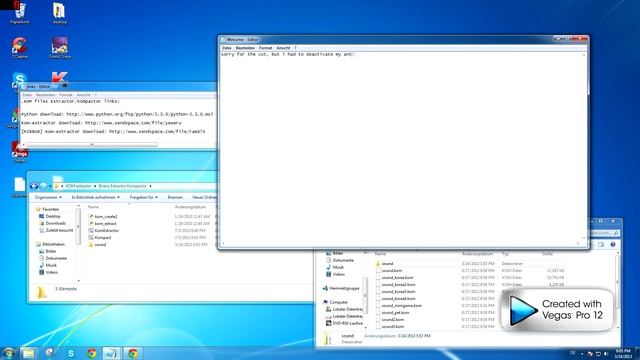Screen dimensions: 640x360
Task: Open the Papierkorb recycle bin desktop icon
Action: pos(20,13)
